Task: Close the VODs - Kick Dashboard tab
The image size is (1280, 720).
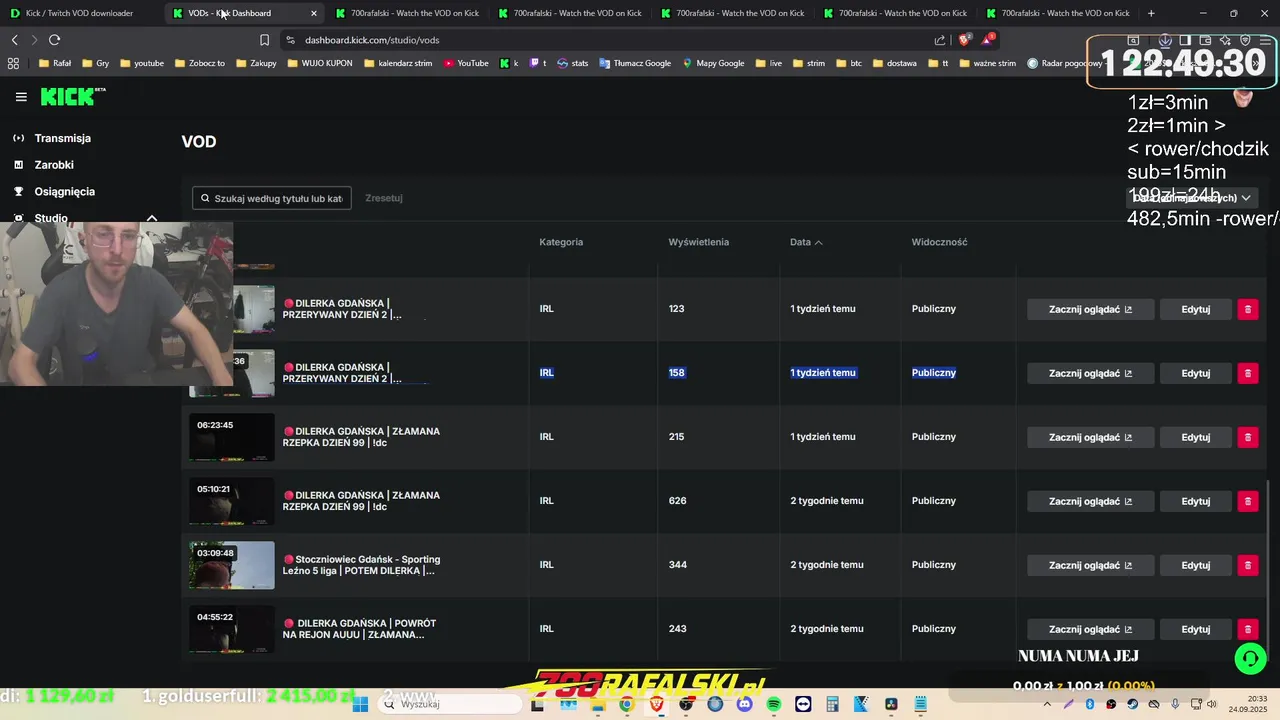Action: 314,13
